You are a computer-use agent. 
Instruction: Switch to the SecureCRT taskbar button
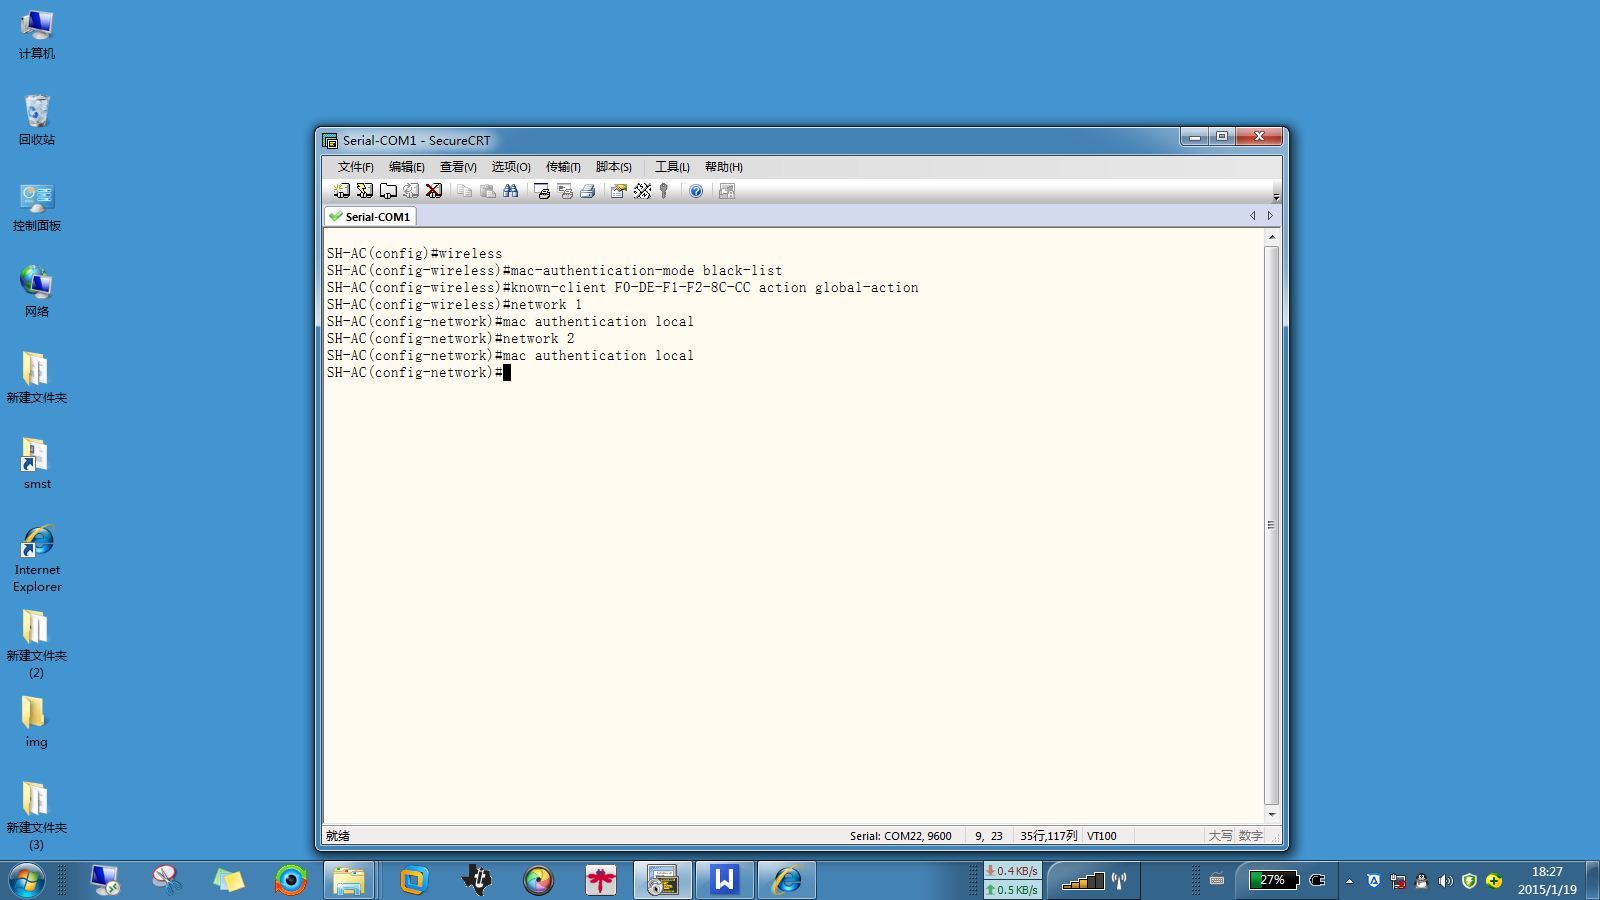click(x=662, y=880)
